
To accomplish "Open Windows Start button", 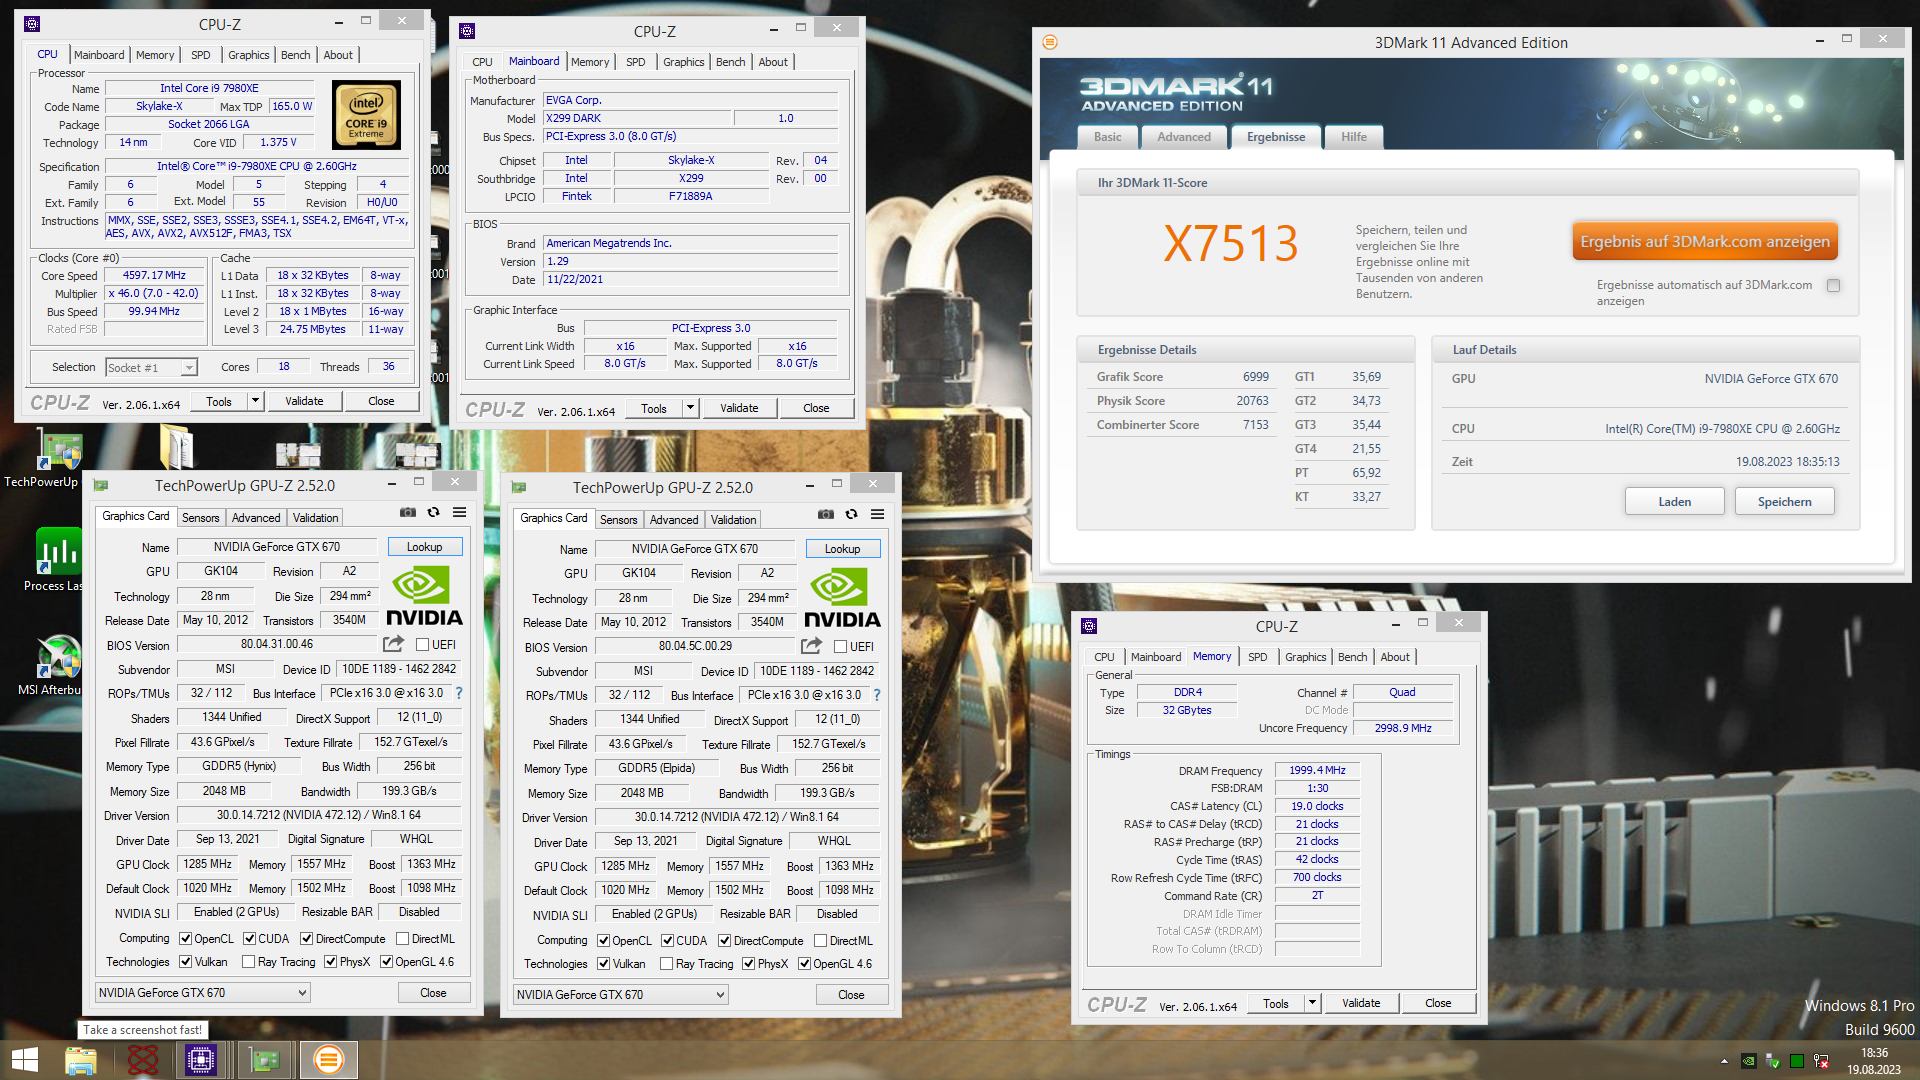I will (x=24, y=1060).
